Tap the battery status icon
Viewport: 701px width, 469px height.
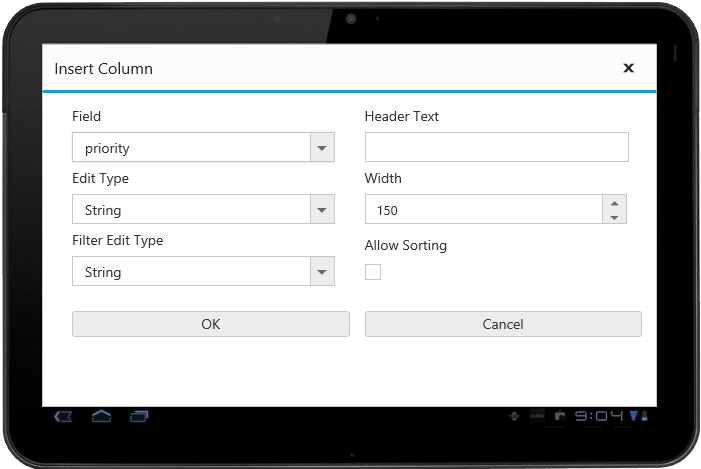click(645, 417)
